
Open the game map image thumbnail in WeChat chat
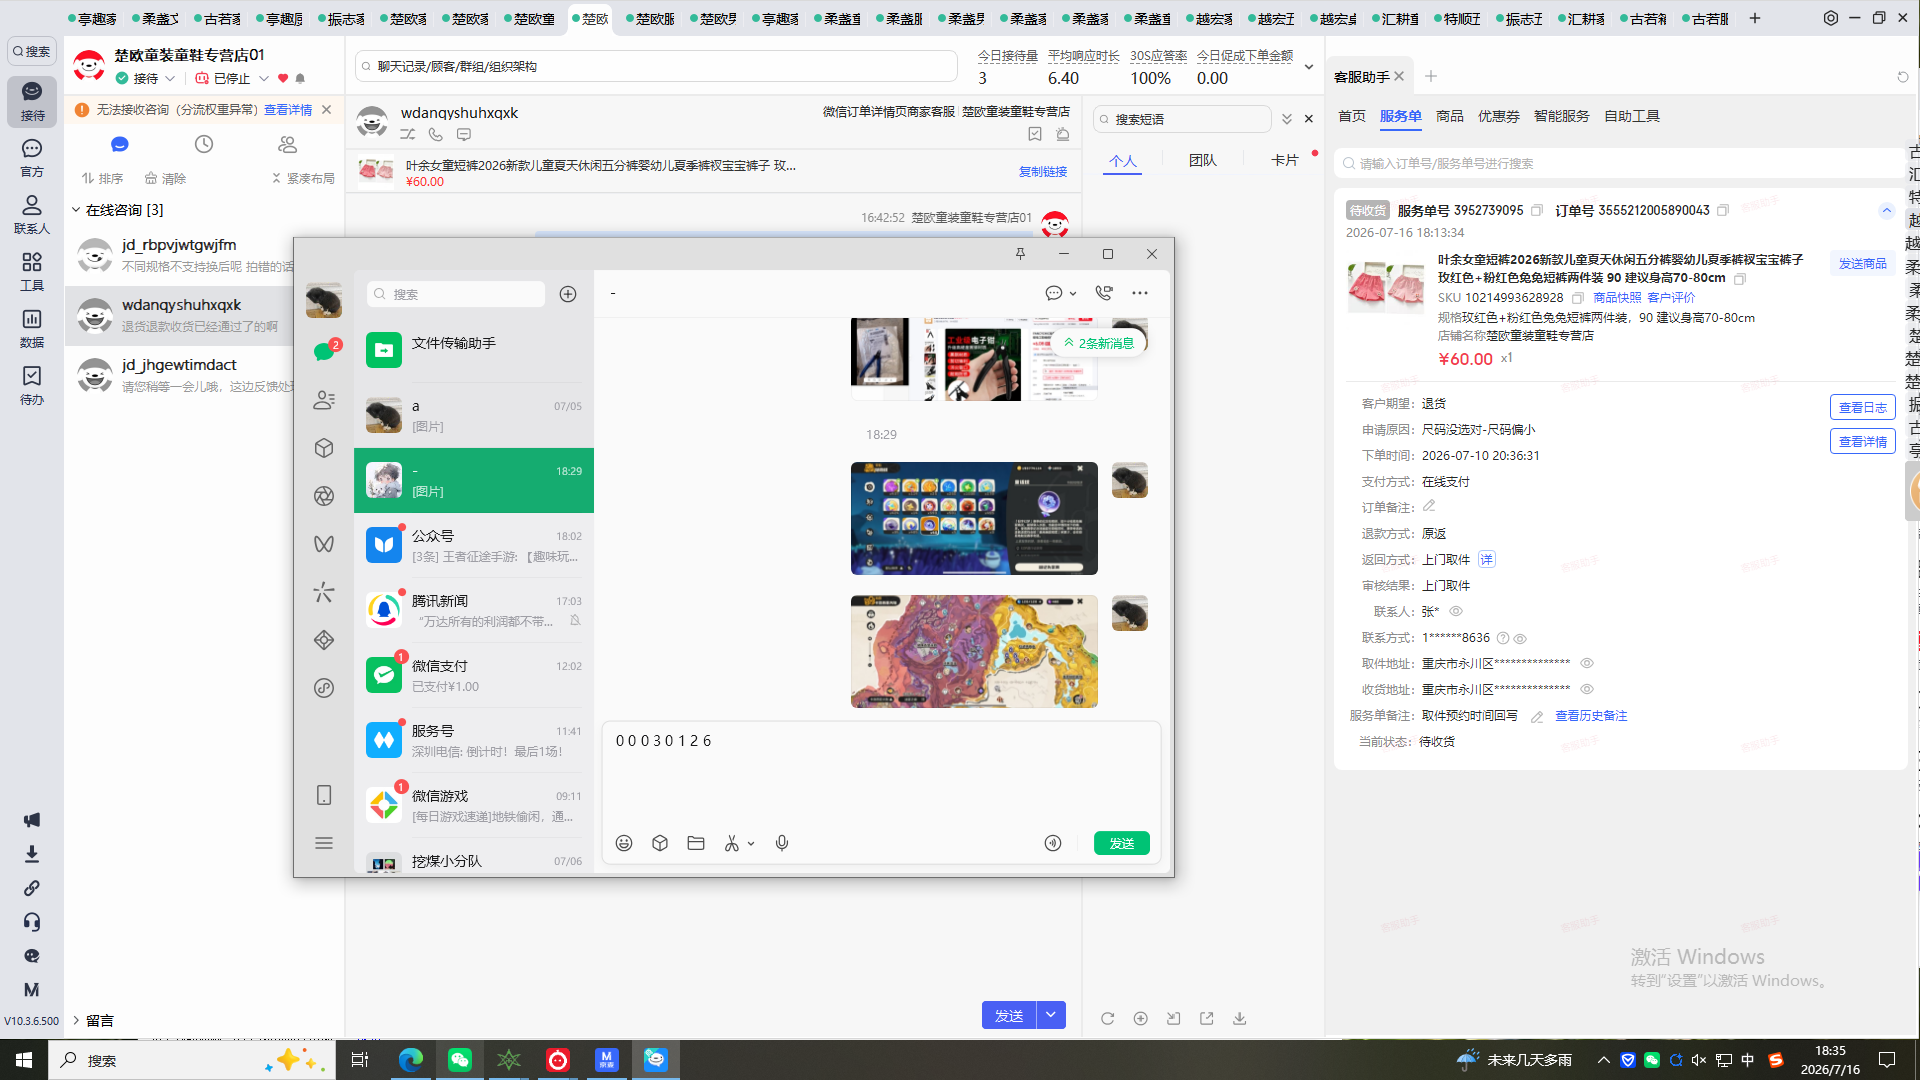tap(974, 651)
